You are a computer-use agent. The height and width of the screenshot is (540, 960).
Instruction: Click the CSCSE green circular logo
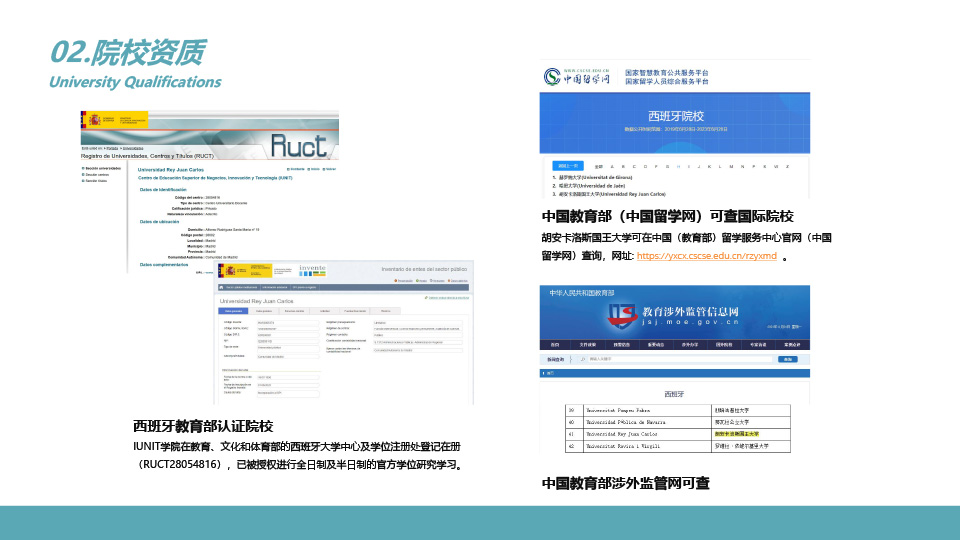tap(552, 77)
